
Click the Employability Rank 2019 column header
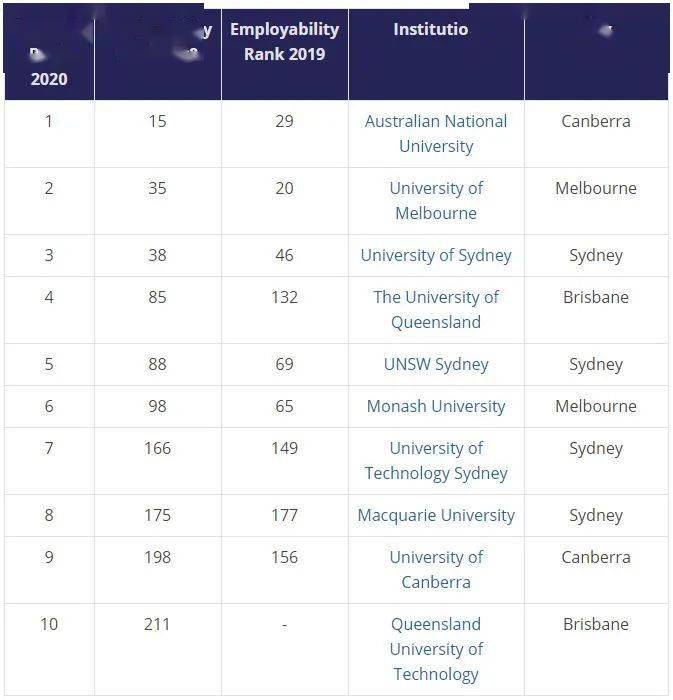click(284, 42)
